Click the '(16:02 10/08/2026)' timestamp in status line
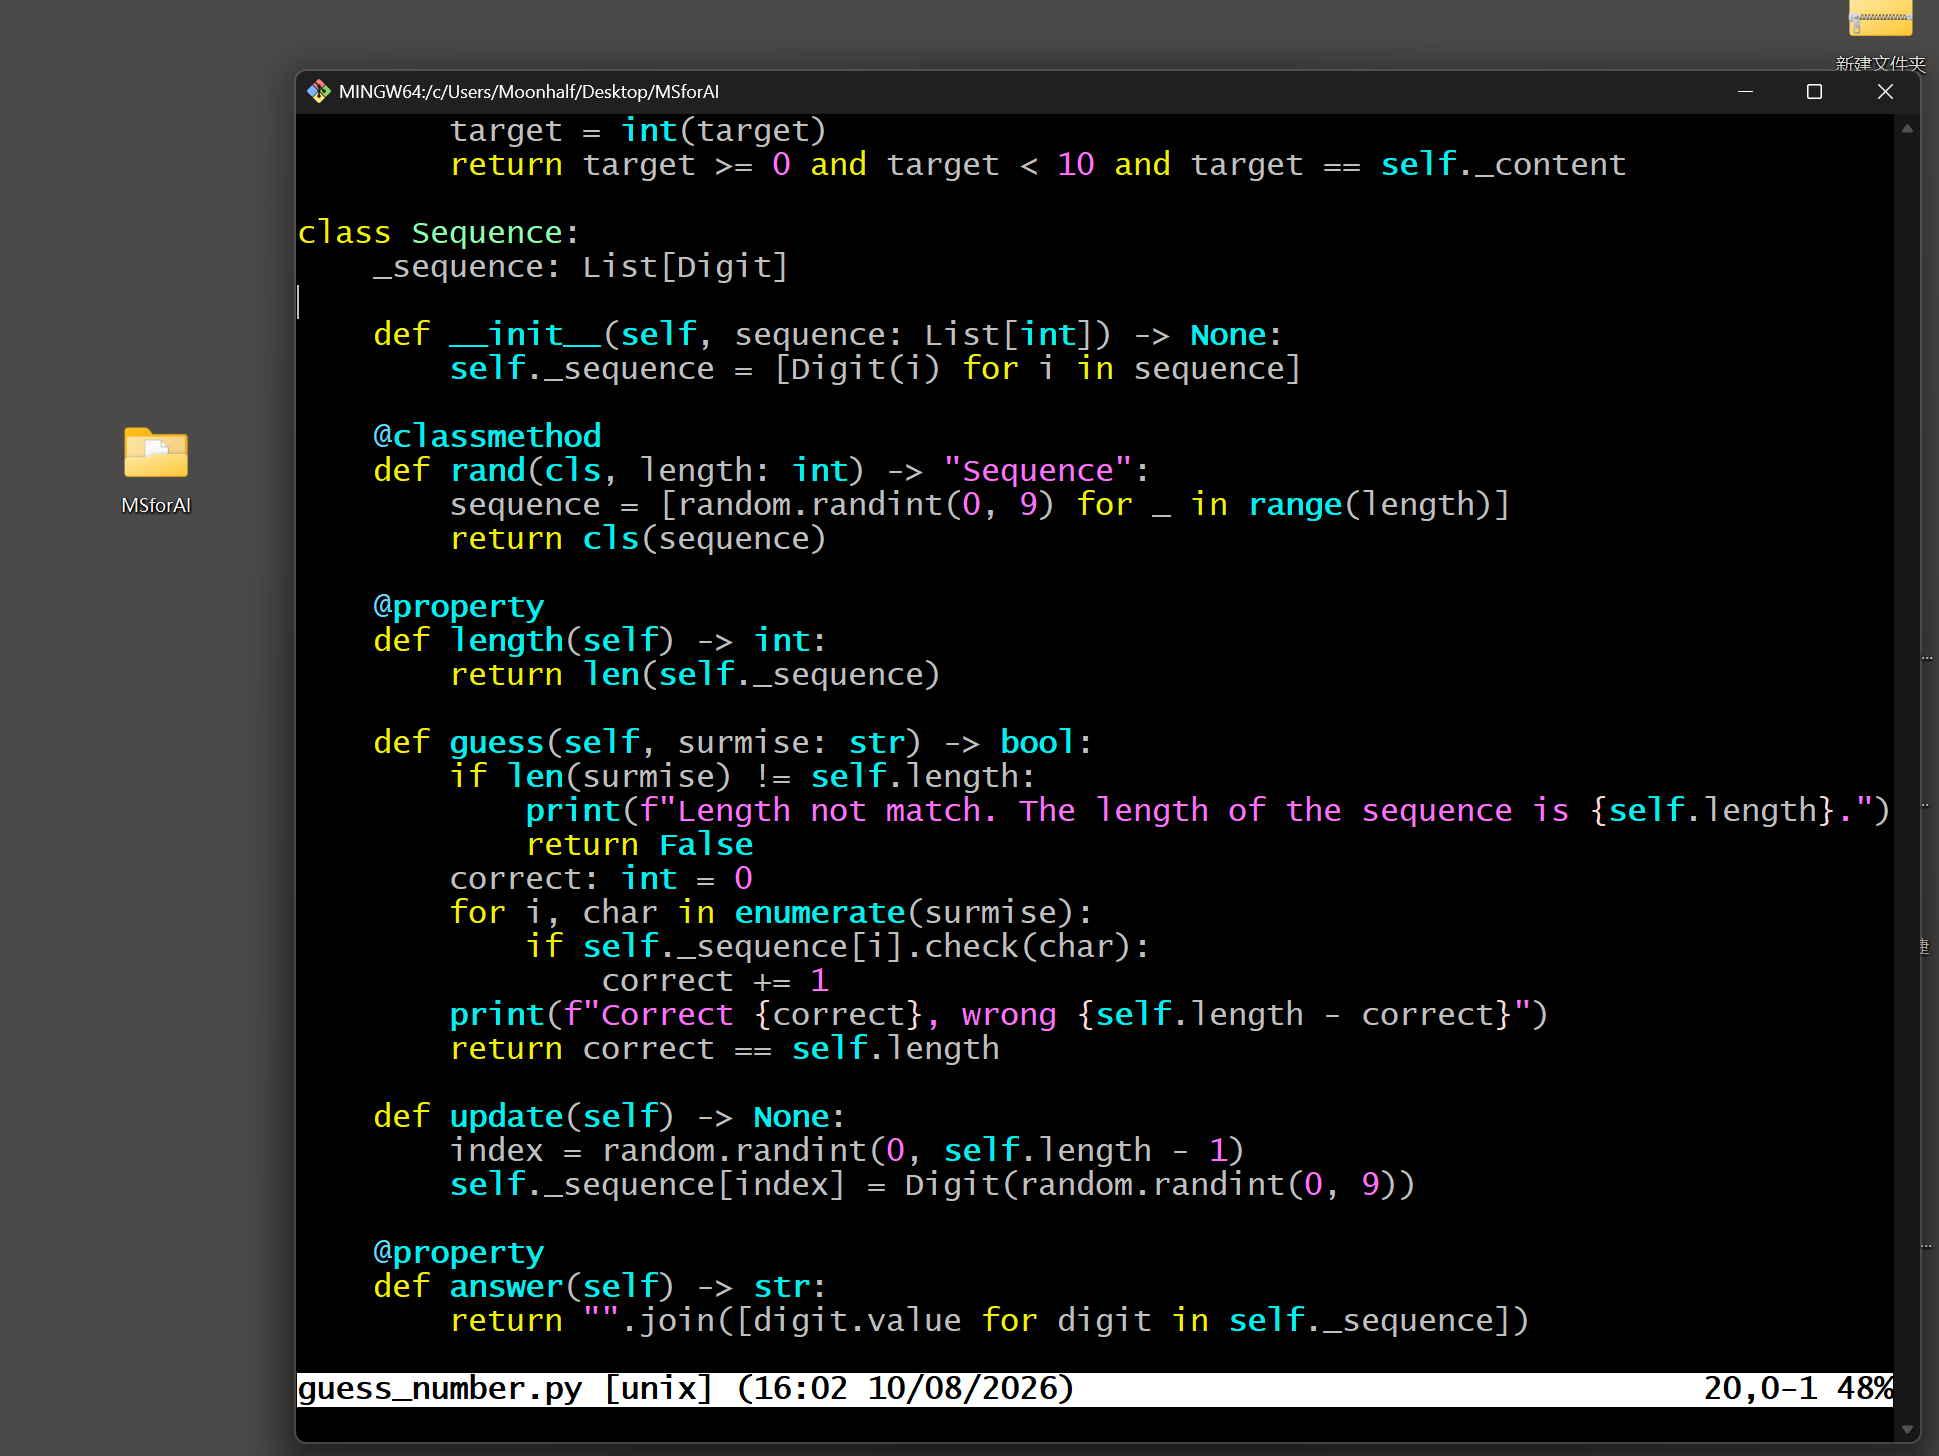 (905, 1388)
